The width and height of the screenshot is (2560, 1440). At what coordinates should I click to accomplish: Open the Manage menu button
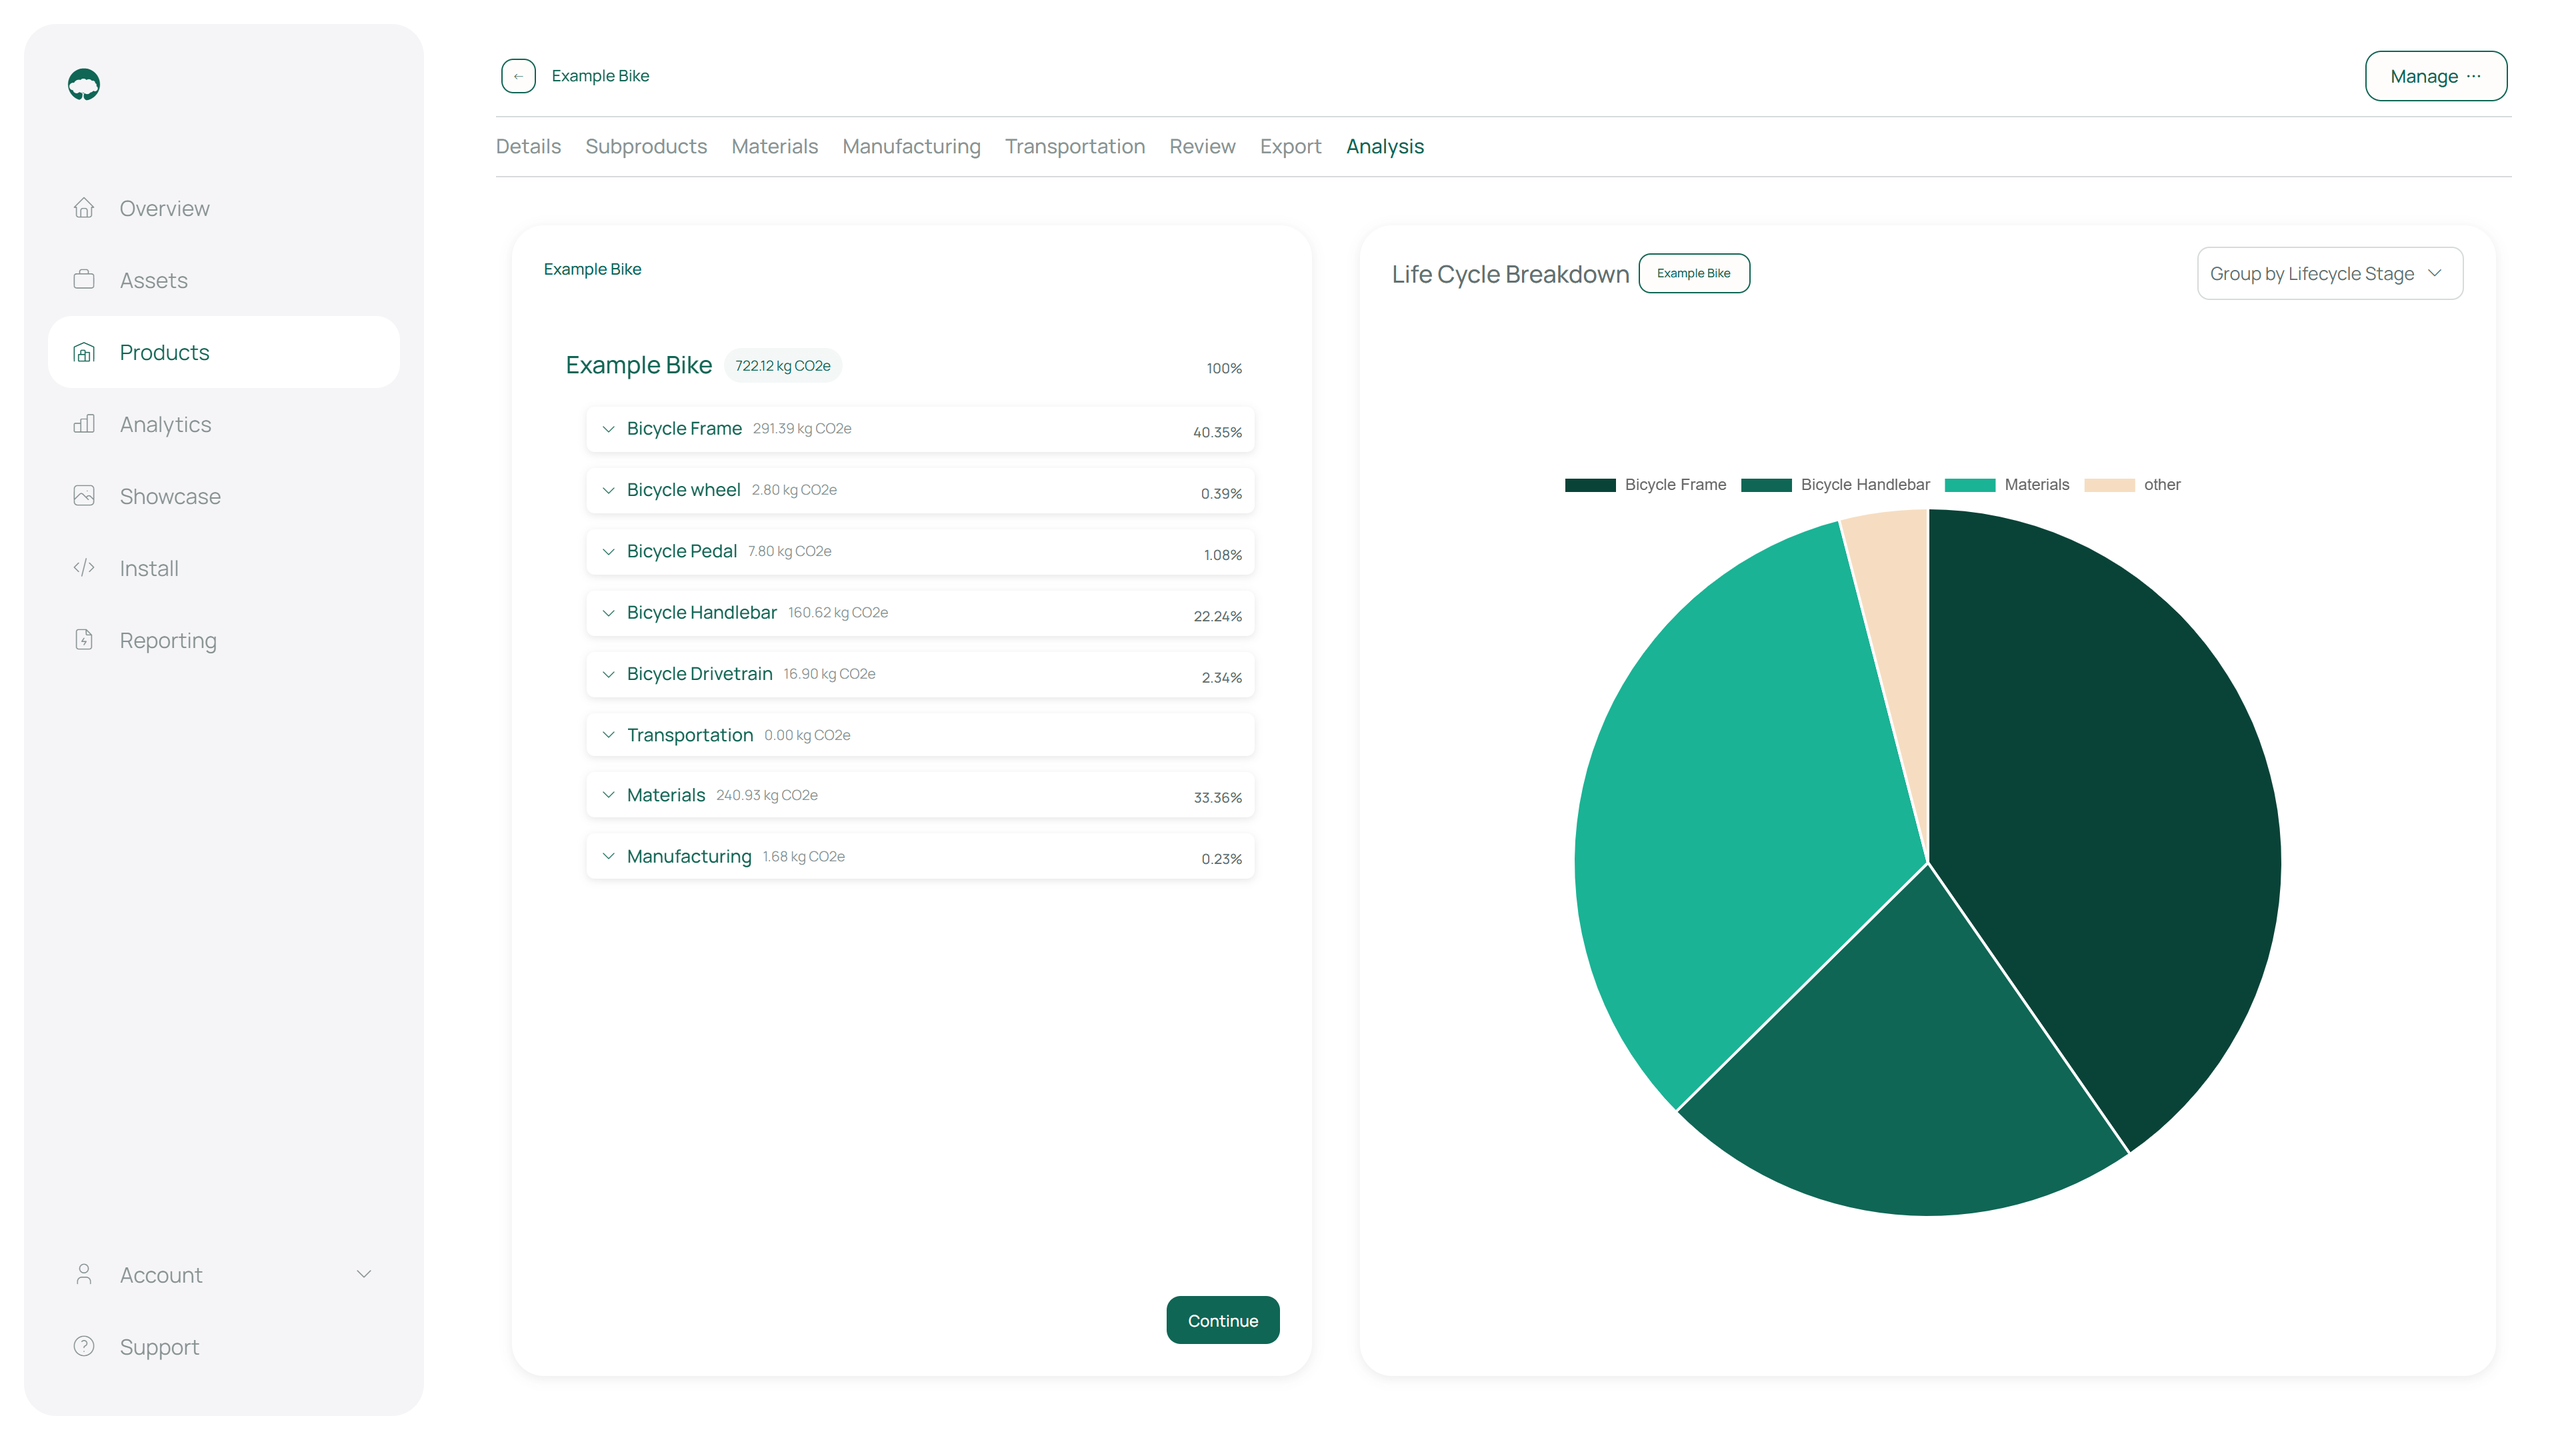[2435, 76]
